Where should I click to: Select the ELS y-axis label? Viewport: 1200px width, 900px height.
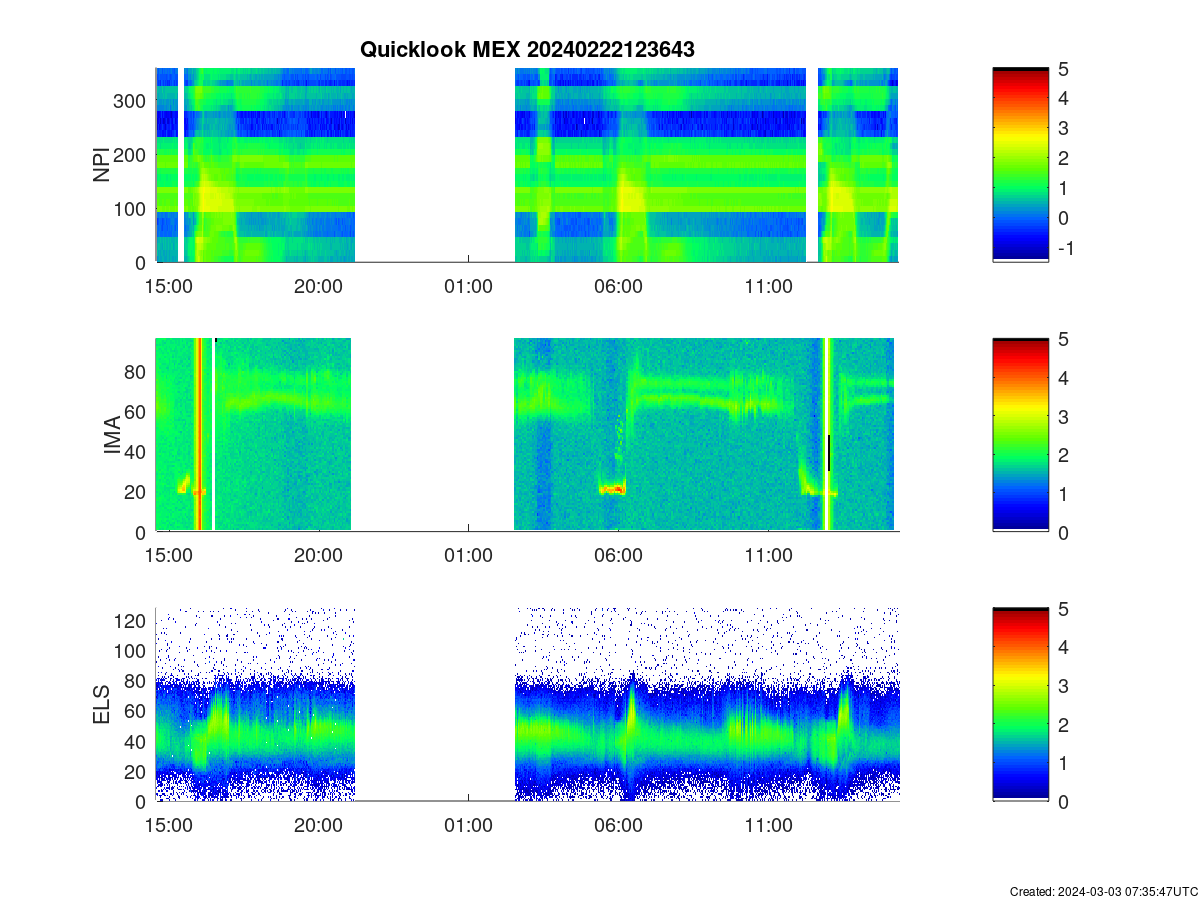[101, 705]
